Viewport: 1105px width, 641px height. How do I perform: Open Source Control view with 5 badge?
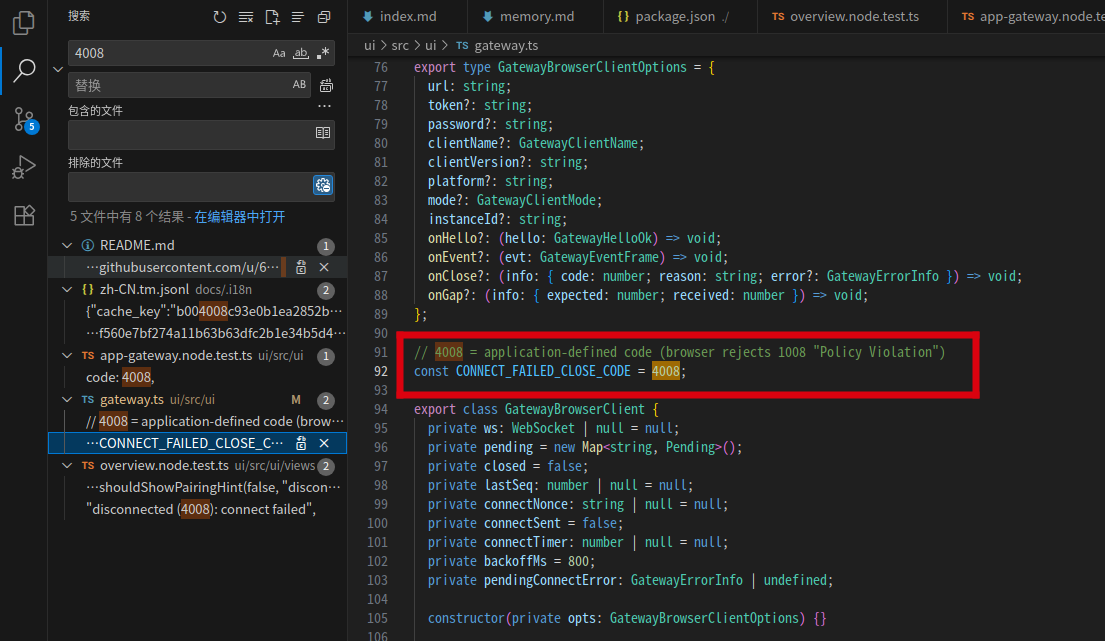(x=24, y=120)
